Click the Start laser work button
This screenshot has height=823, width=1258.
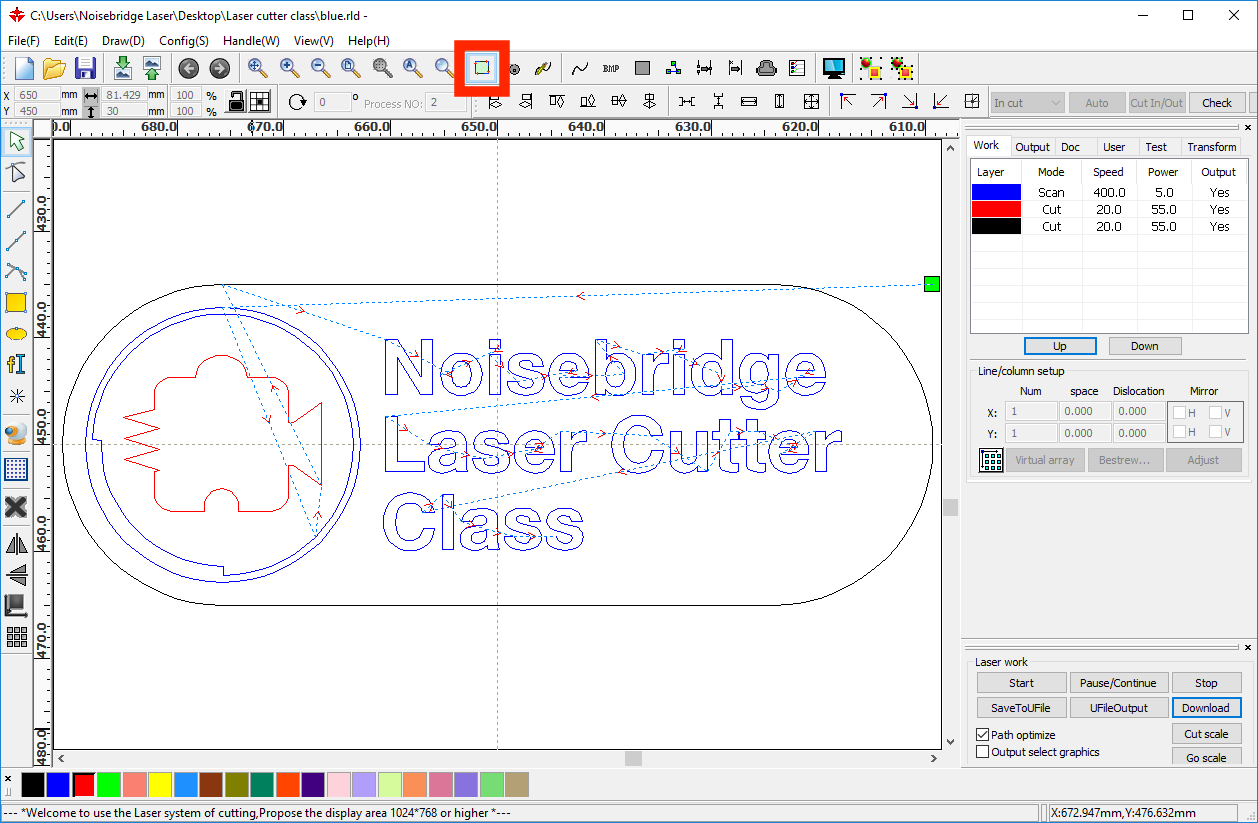tap(1021, 683)
